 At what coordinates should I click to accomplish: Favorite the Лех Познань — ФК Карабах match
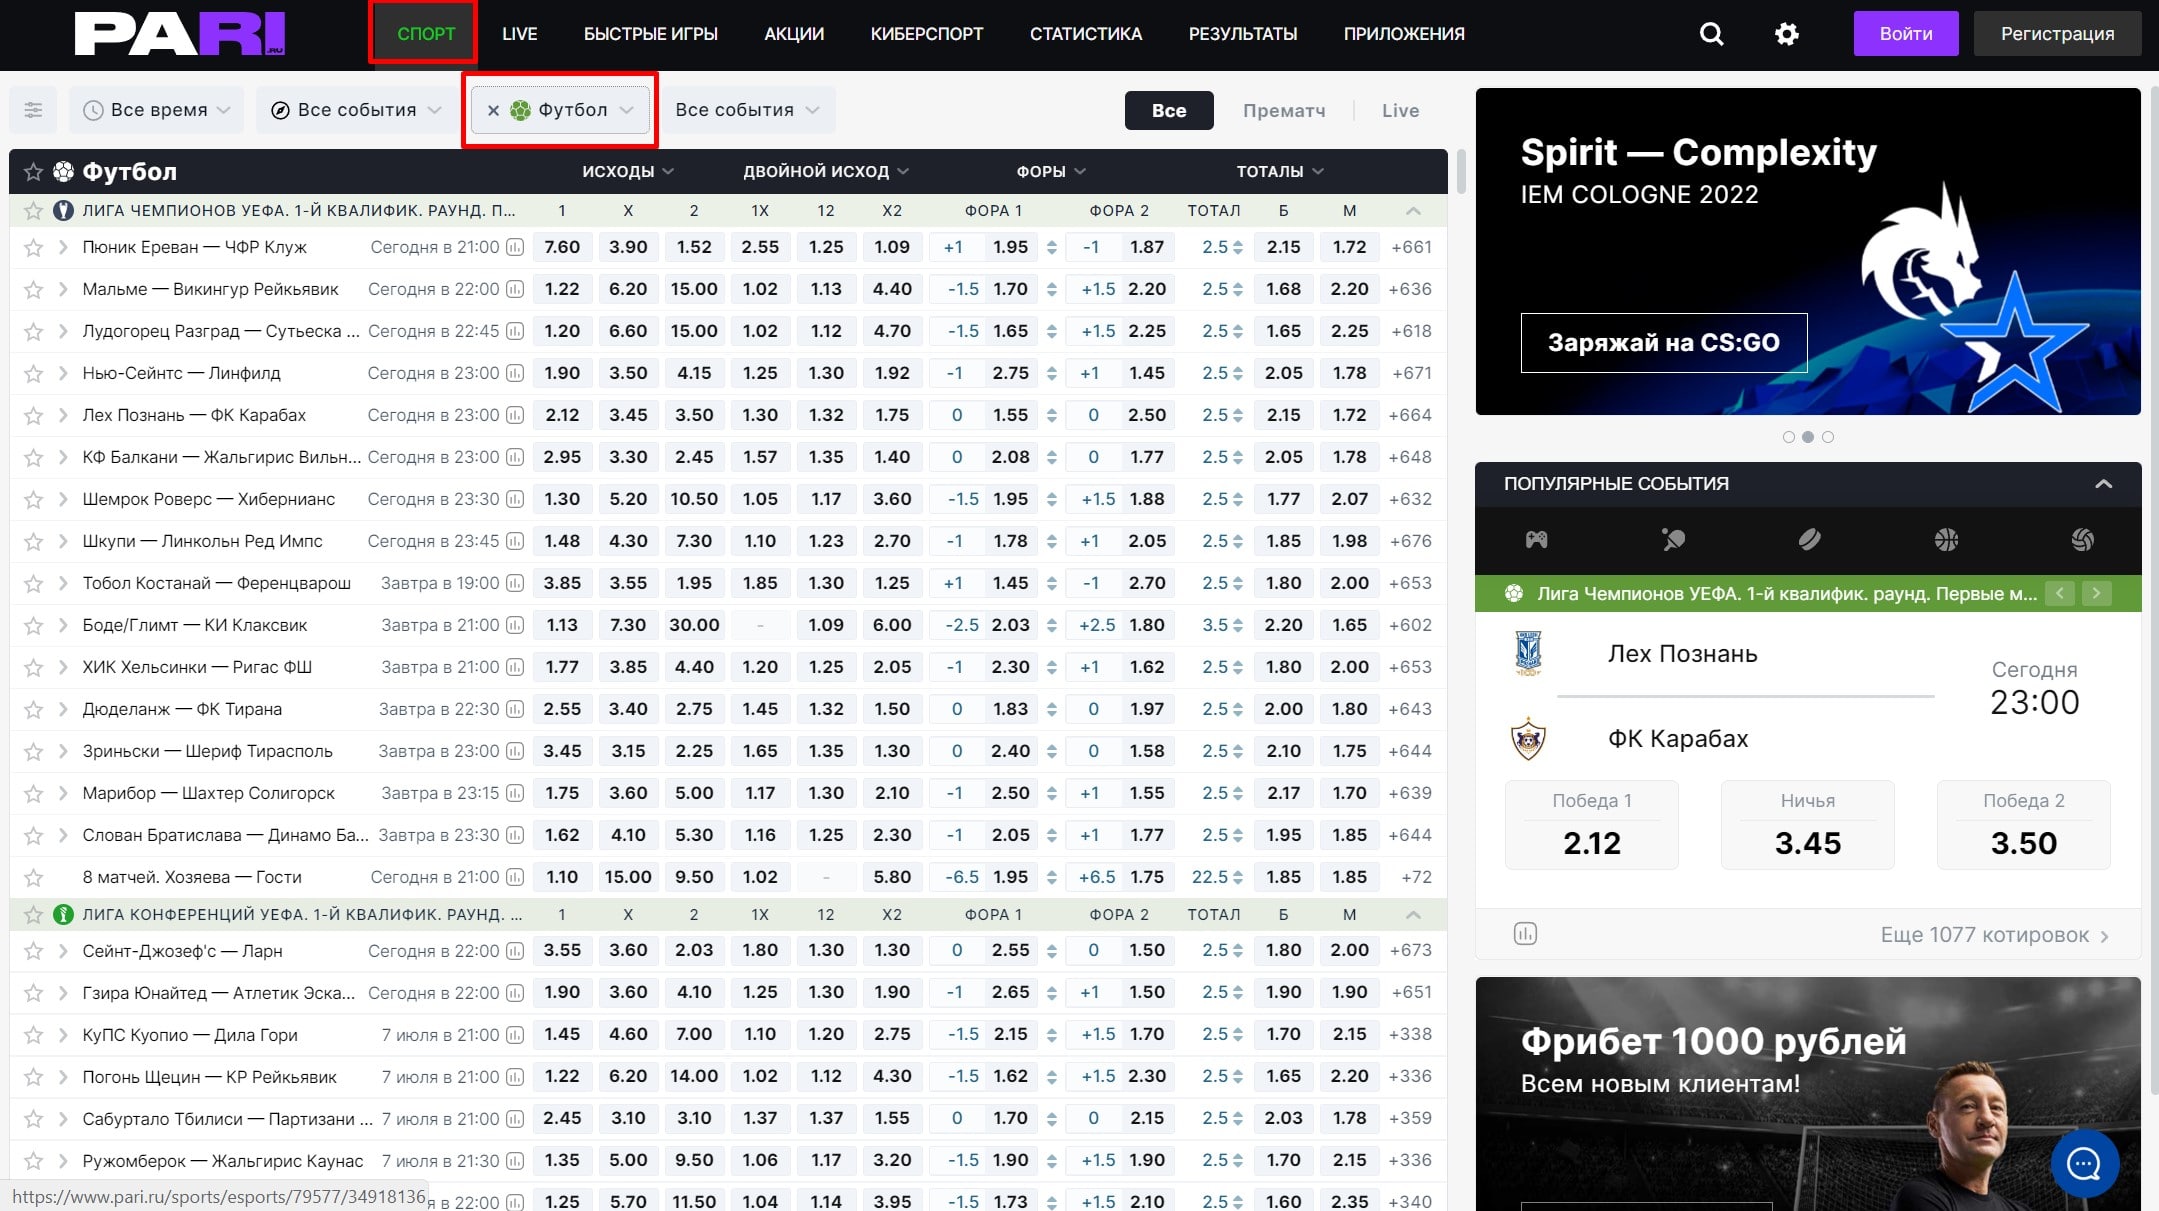tap(33, 416)
